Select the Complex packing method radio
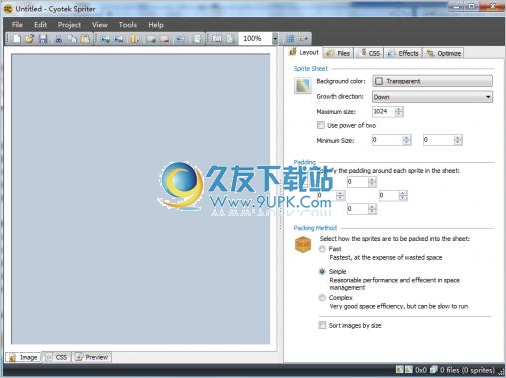This screenshot has height=378, width=506. click(x=322, y=297)
